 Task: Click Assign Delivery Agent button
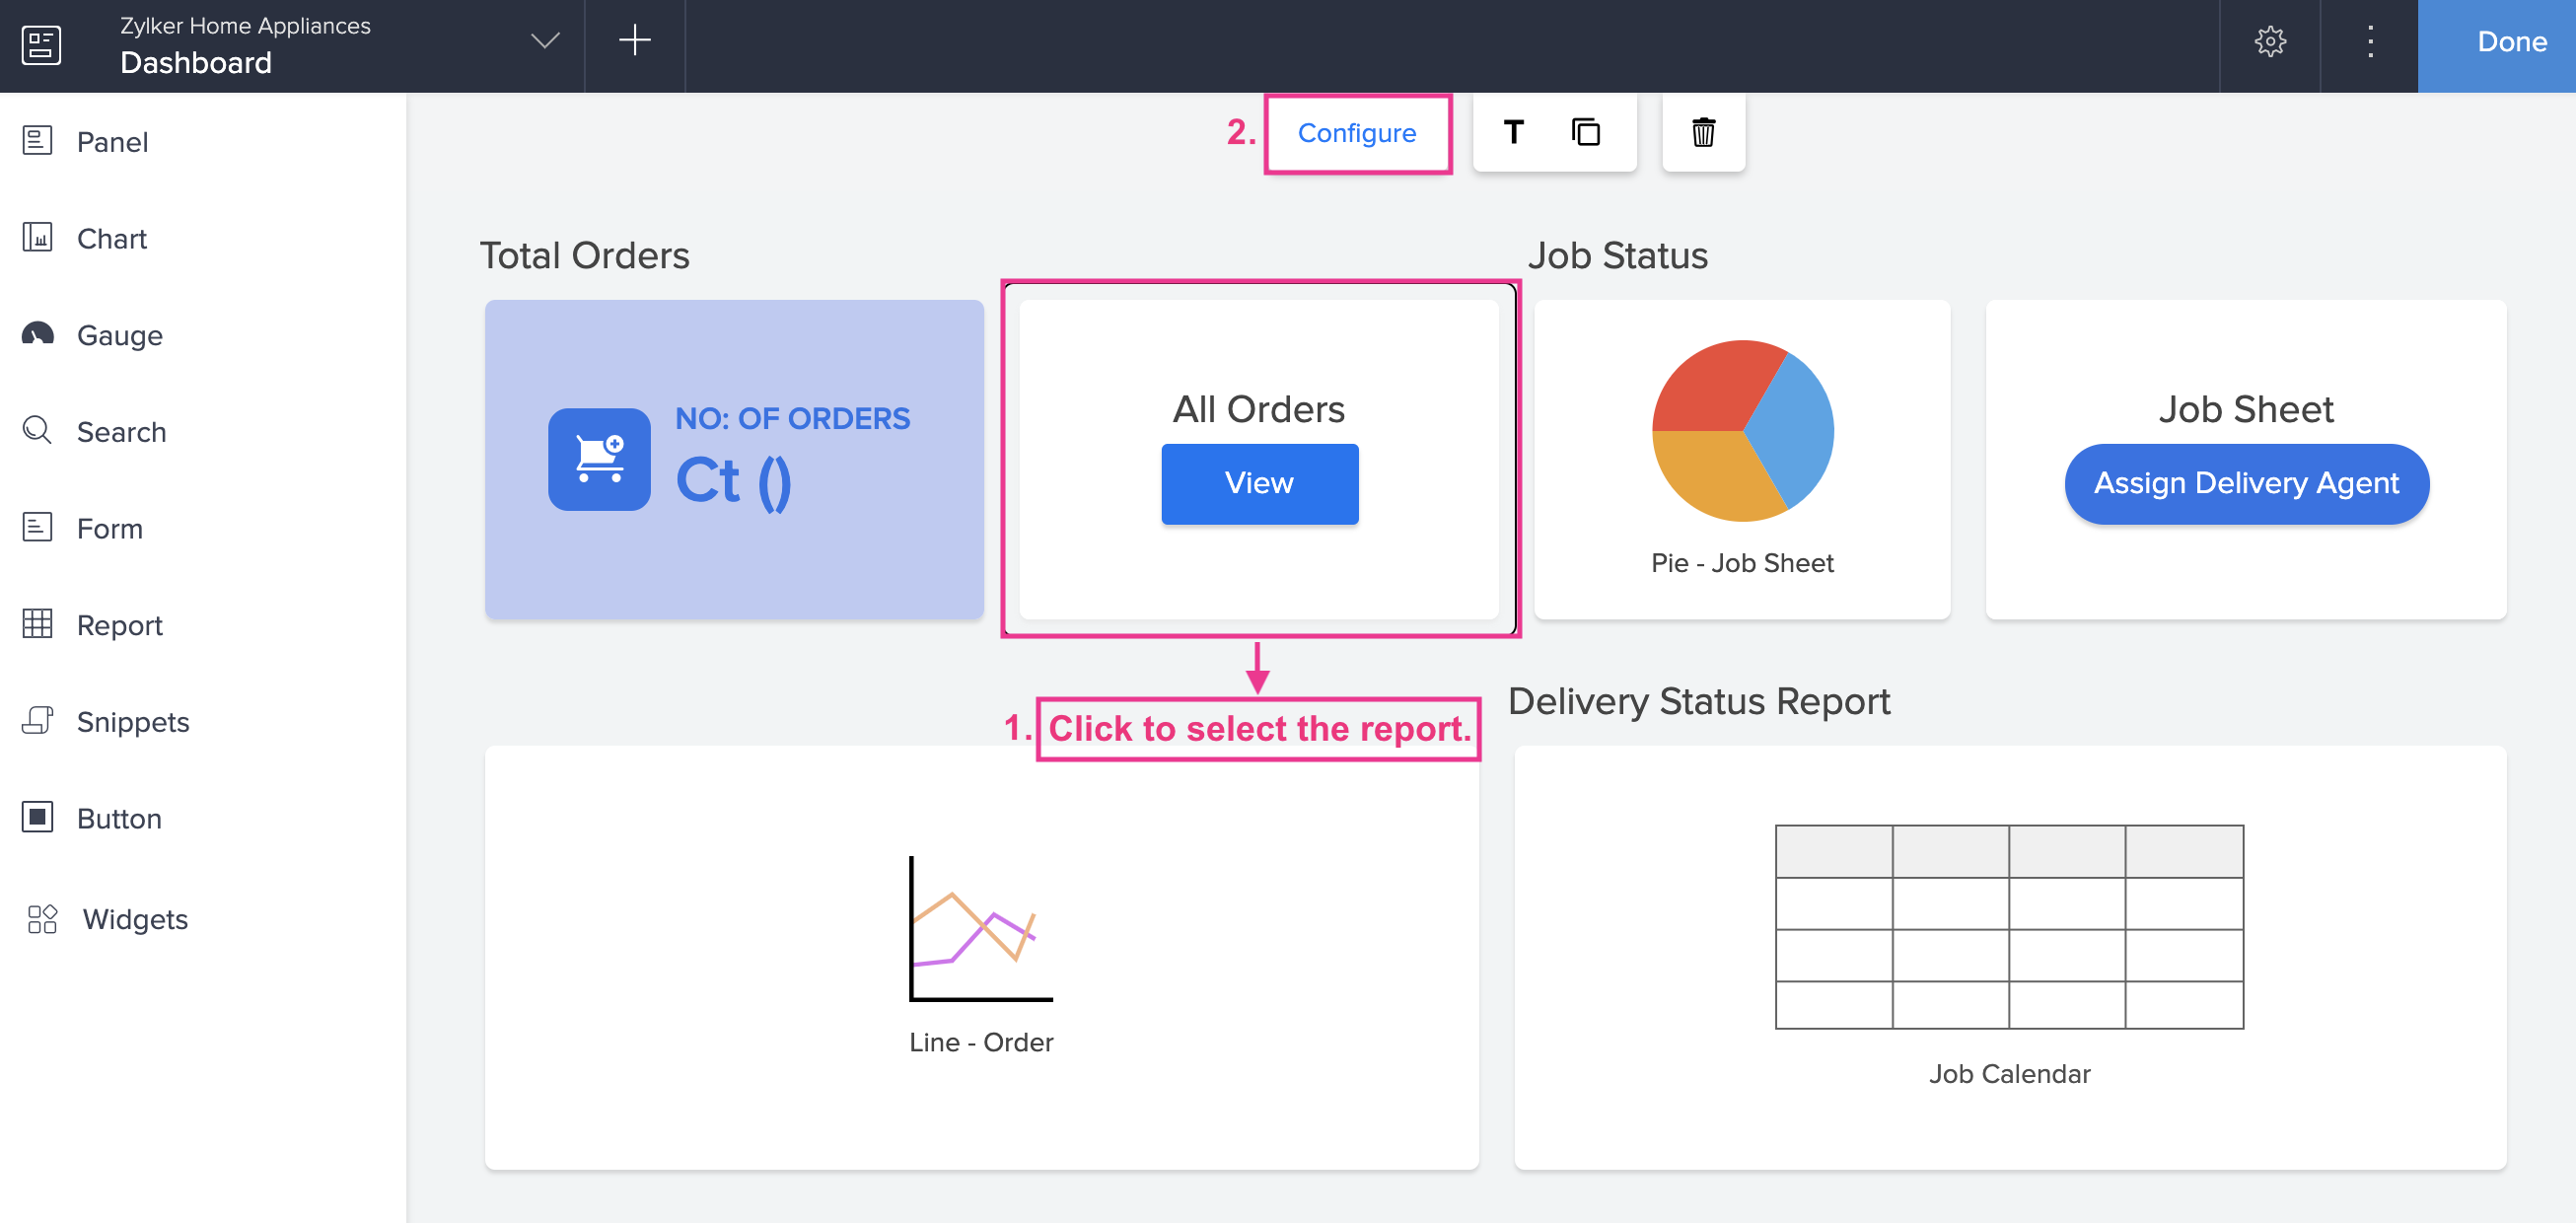(2245, 483)
